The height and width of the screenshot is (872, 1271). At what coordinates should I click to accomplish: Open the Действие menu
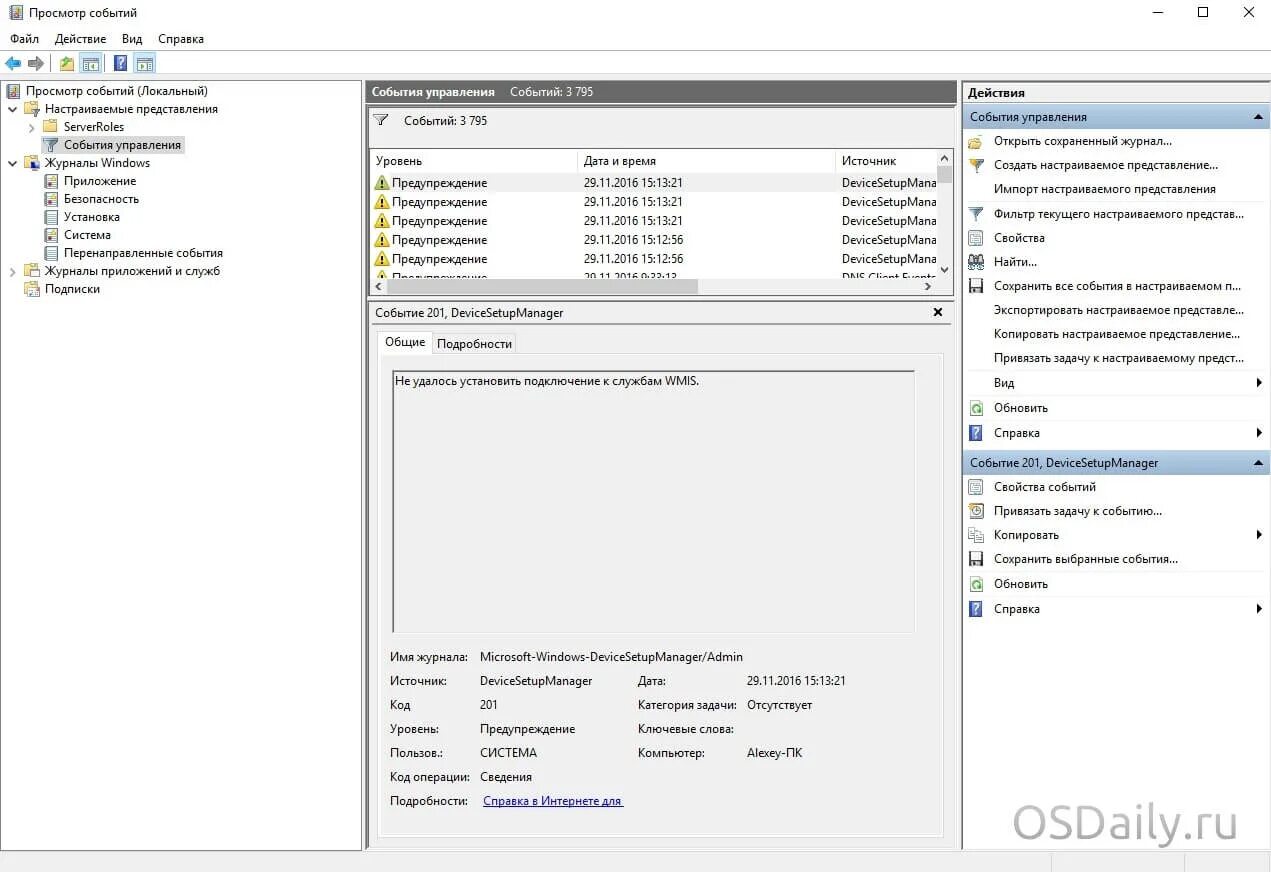[x=80, y=39]
